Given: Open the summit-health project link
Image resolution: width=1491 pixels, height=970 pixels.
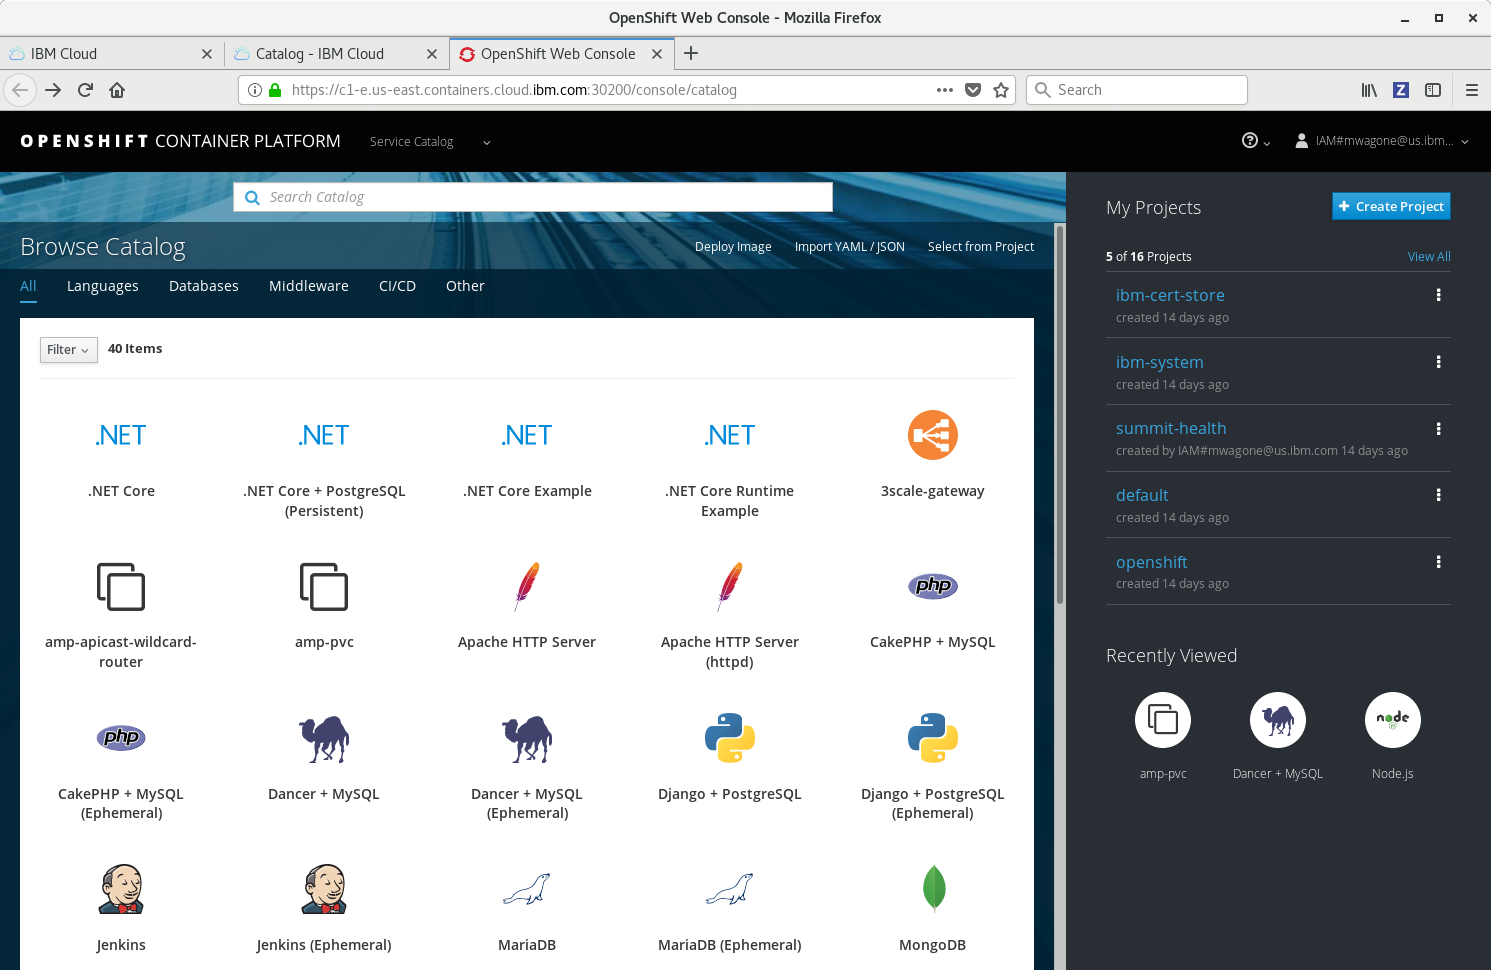Looking at the screenshot, I should point(1171,428).
